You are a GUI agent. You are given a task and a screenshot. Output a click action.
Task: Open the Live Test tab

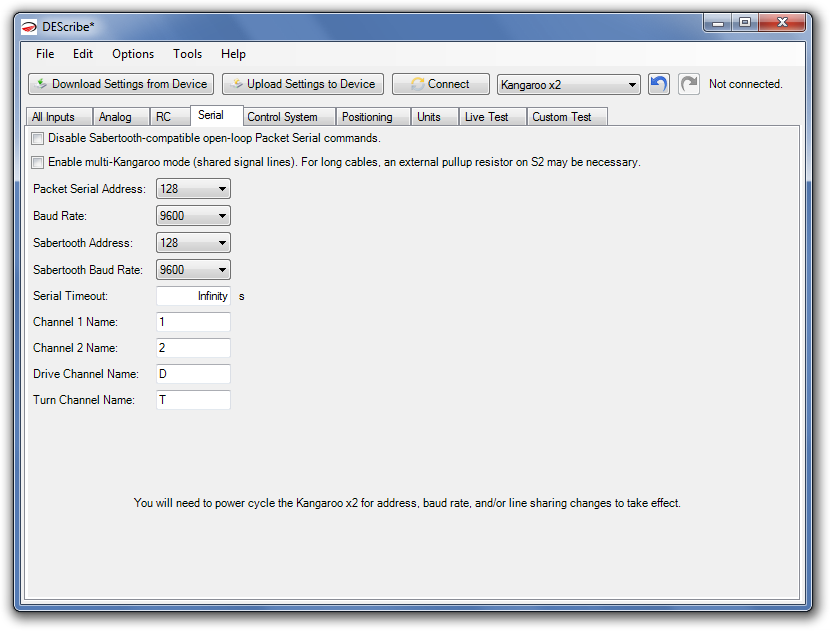tap(486, 117)
